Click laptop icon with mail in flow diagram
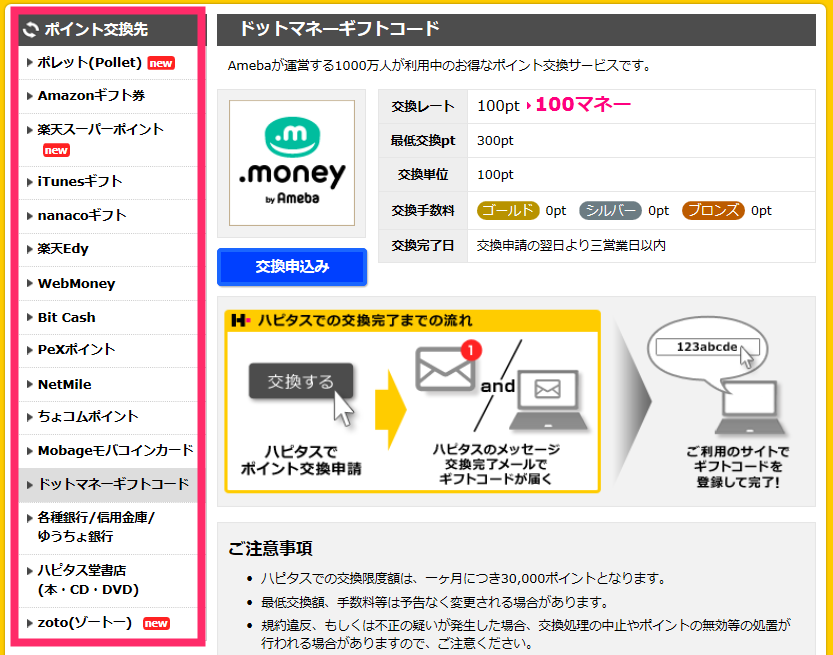 click(548, 400)
